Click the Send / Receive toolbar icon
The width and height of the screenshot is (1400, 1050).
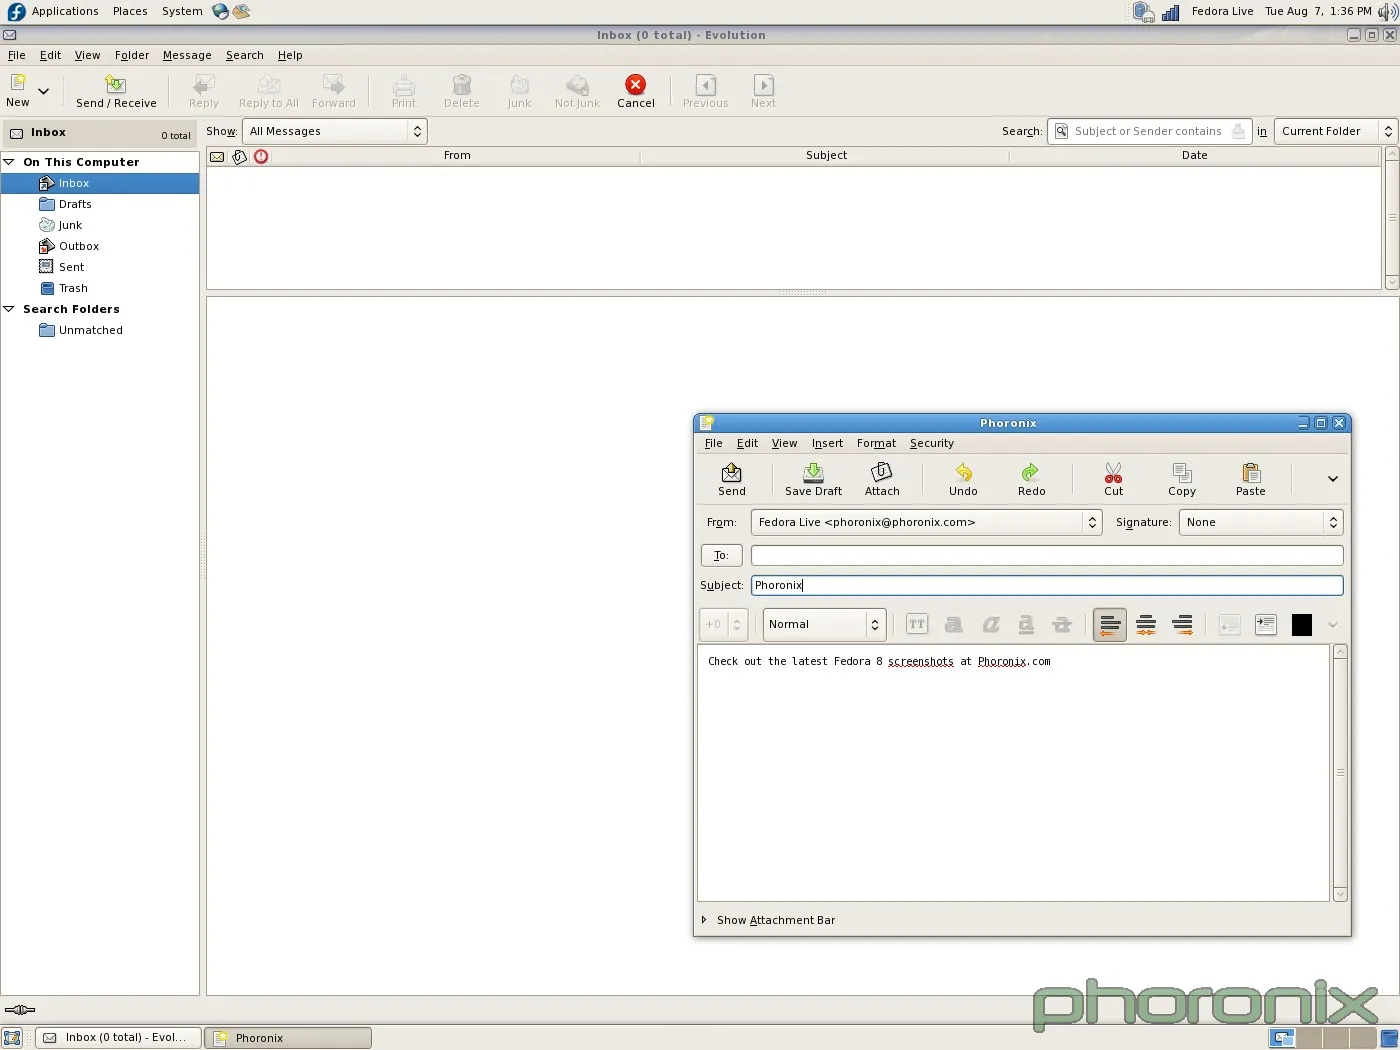[116, 84]
